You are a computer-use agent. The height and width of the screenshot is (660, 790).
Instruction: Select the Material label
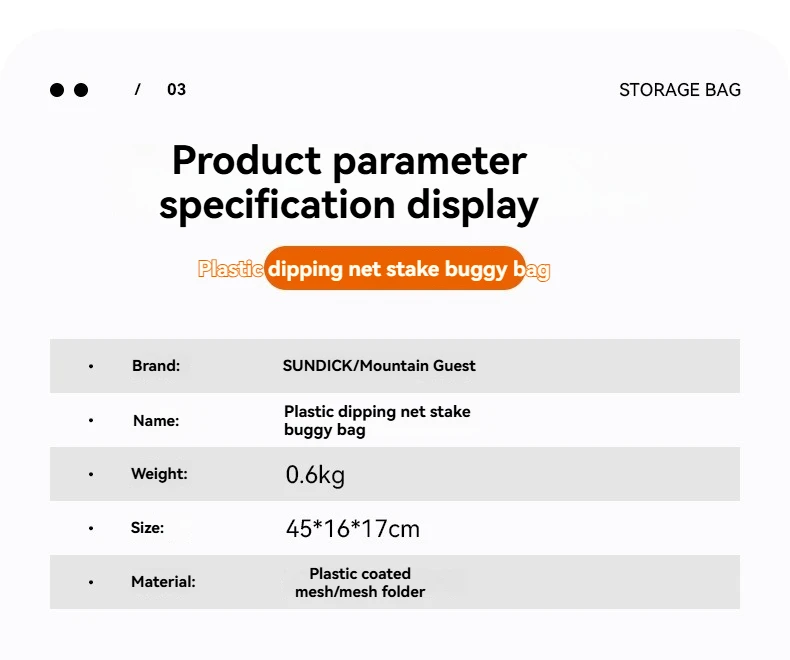point(163,582)
